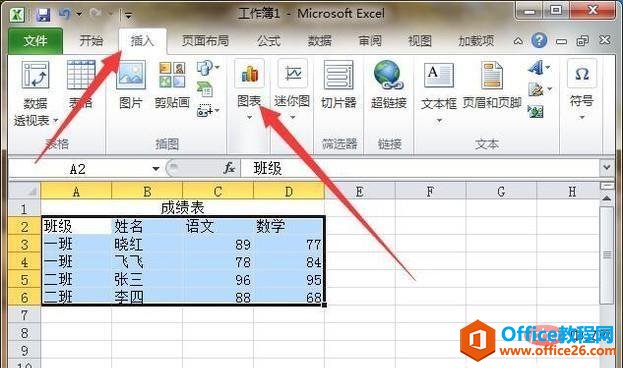Click the 图表 (Charts) icon
Screen dimensions: 623x368
click(x=249, y=73)
